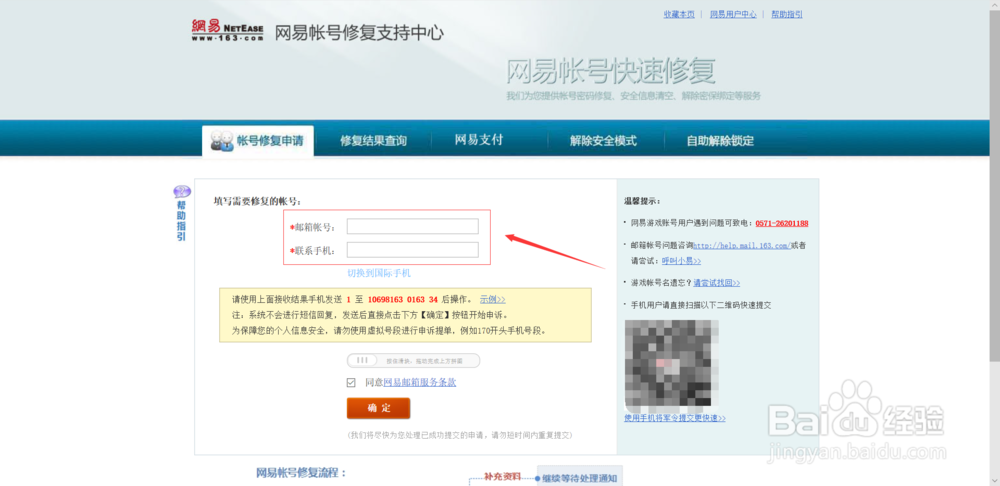Open the 网易用户中心 link

point(733,14)
